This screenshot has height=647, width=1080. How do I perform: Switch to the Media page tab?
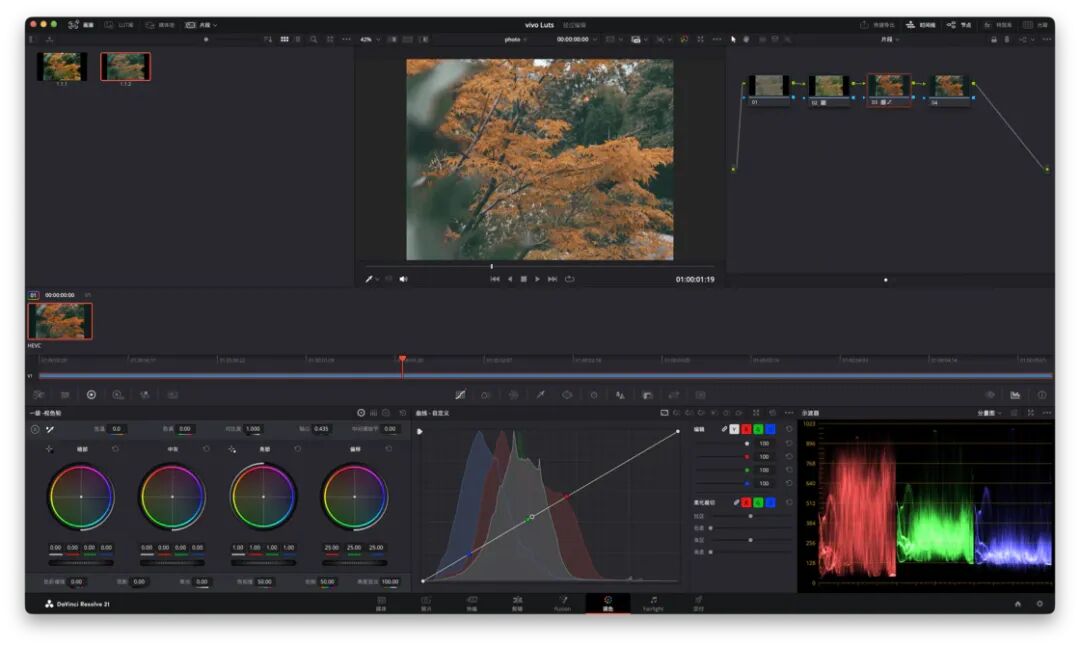[381, 604]
